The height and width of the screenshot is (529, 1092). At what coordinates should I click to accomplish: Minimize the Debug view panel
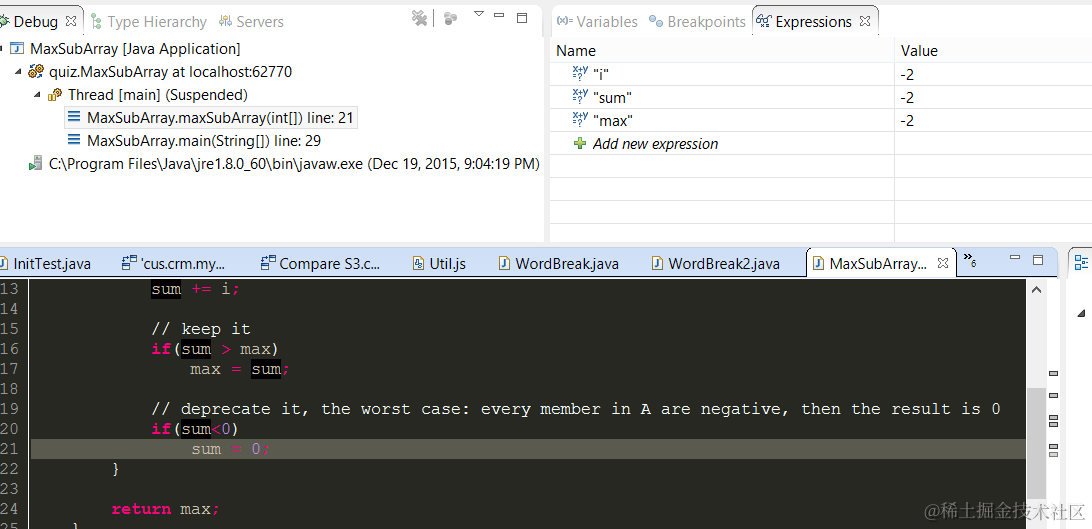(x=499, y=14)
